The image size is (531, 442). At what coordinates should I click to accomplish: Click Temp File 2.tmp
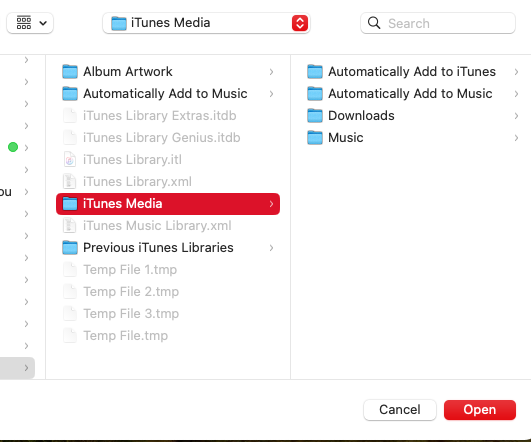tap(168, 292)
